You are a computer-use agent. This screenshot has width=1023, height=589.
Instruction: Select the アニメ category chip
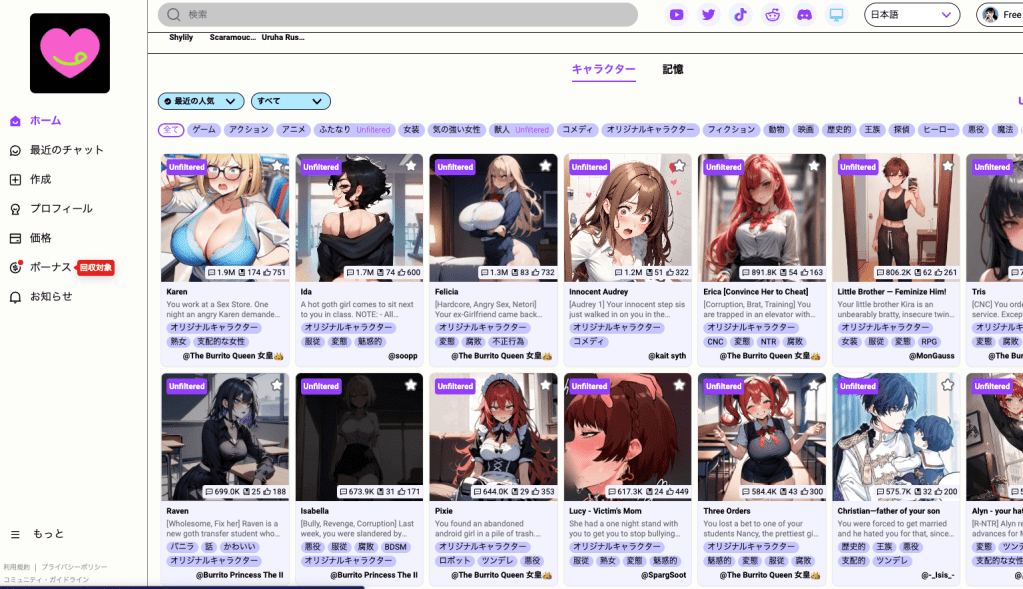[x=293, y=130]
